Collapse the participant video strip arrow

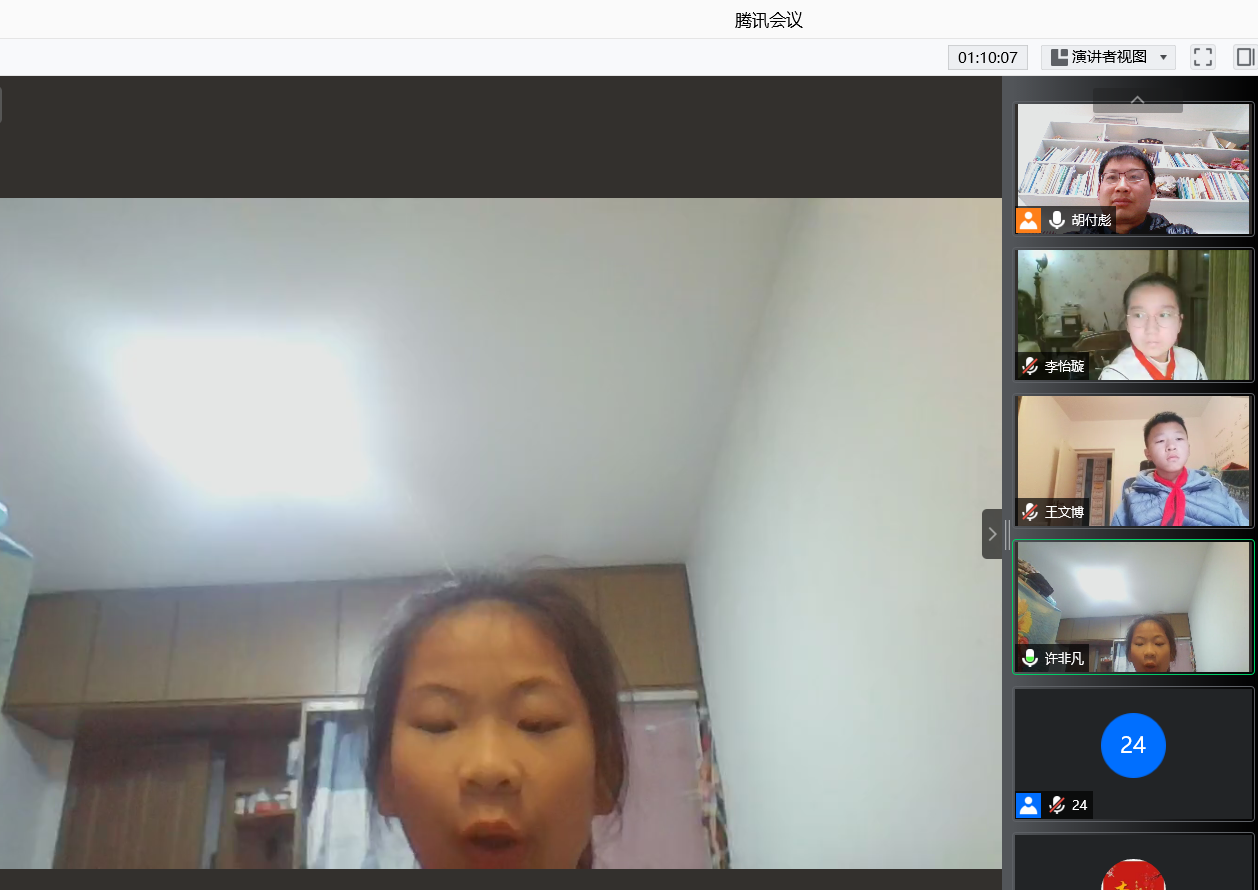993,534
